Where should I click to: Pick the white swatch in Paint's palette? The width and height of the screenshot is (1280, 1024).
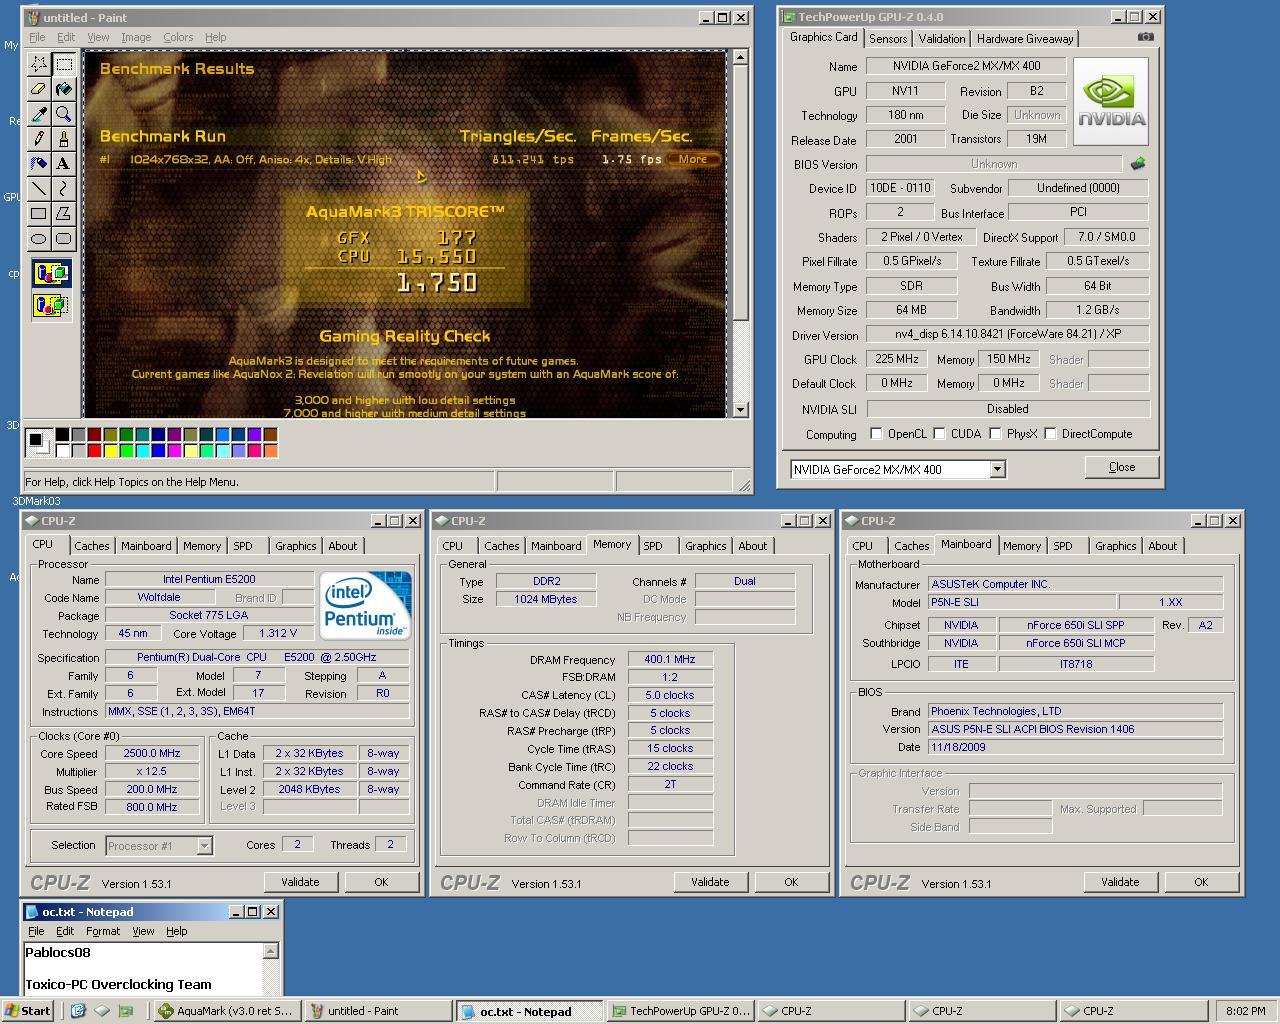click(x=62, y=450)
